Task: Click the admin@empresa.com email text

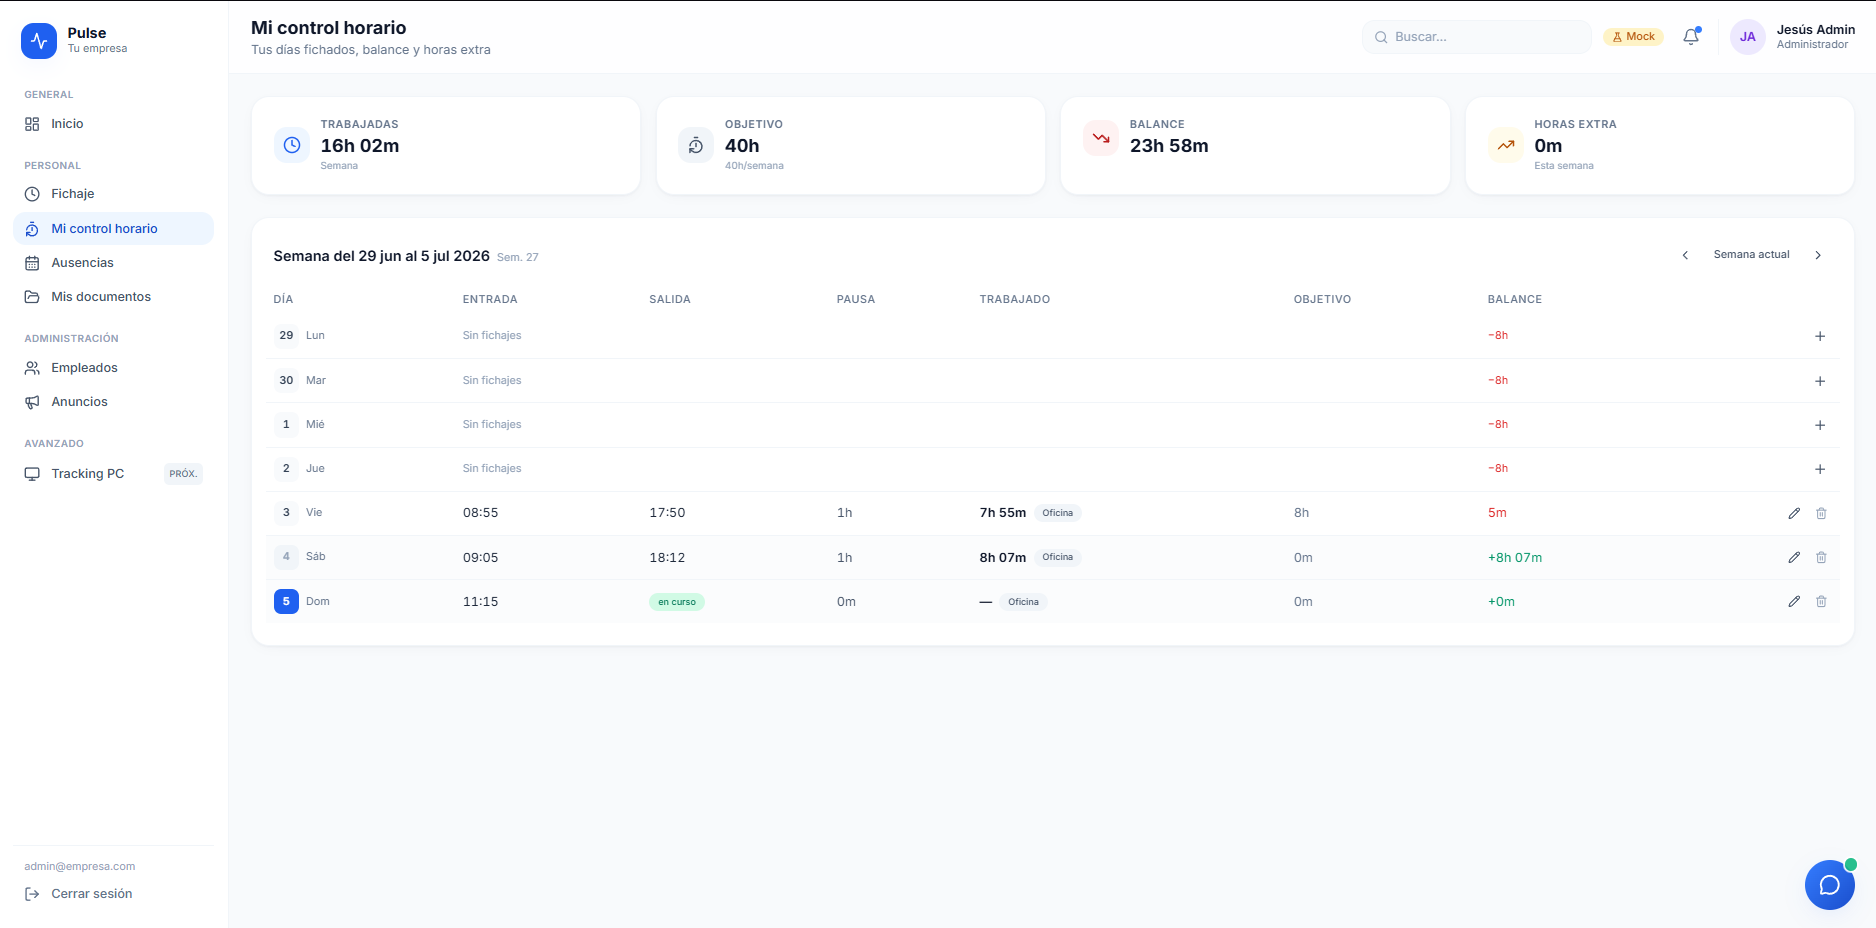Action: [x=80, y=867]
